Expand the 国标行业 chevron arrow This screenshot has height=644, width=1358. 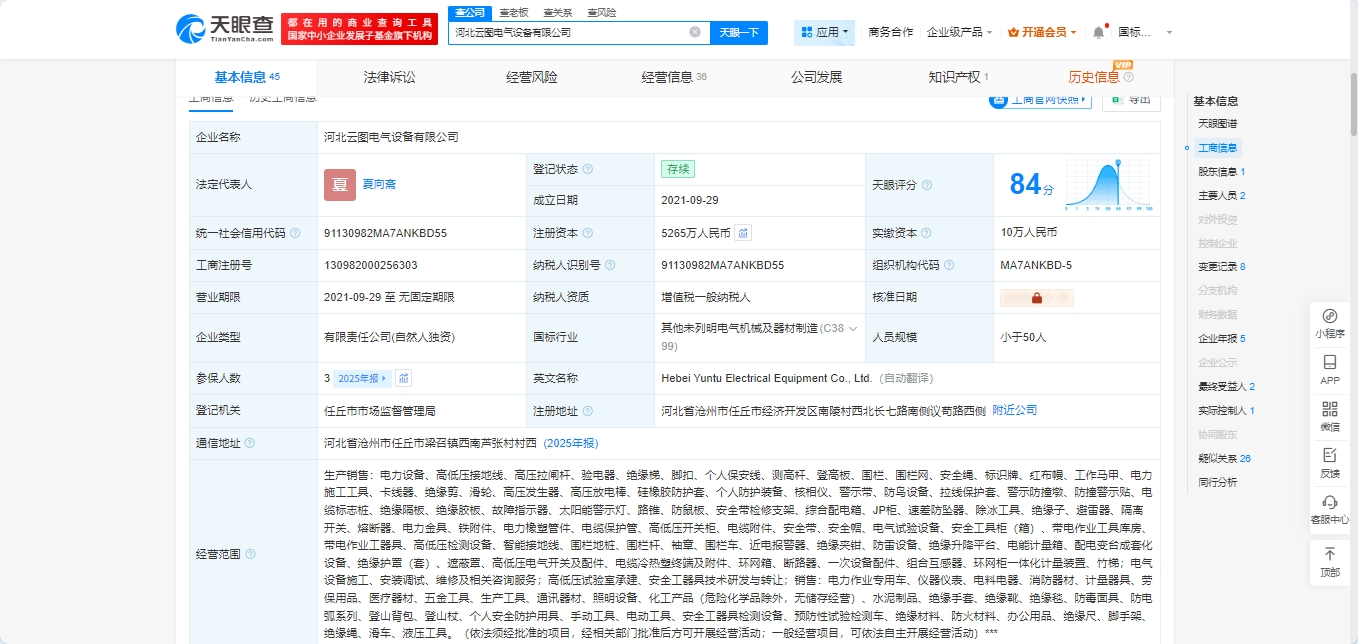pos(853,328)
